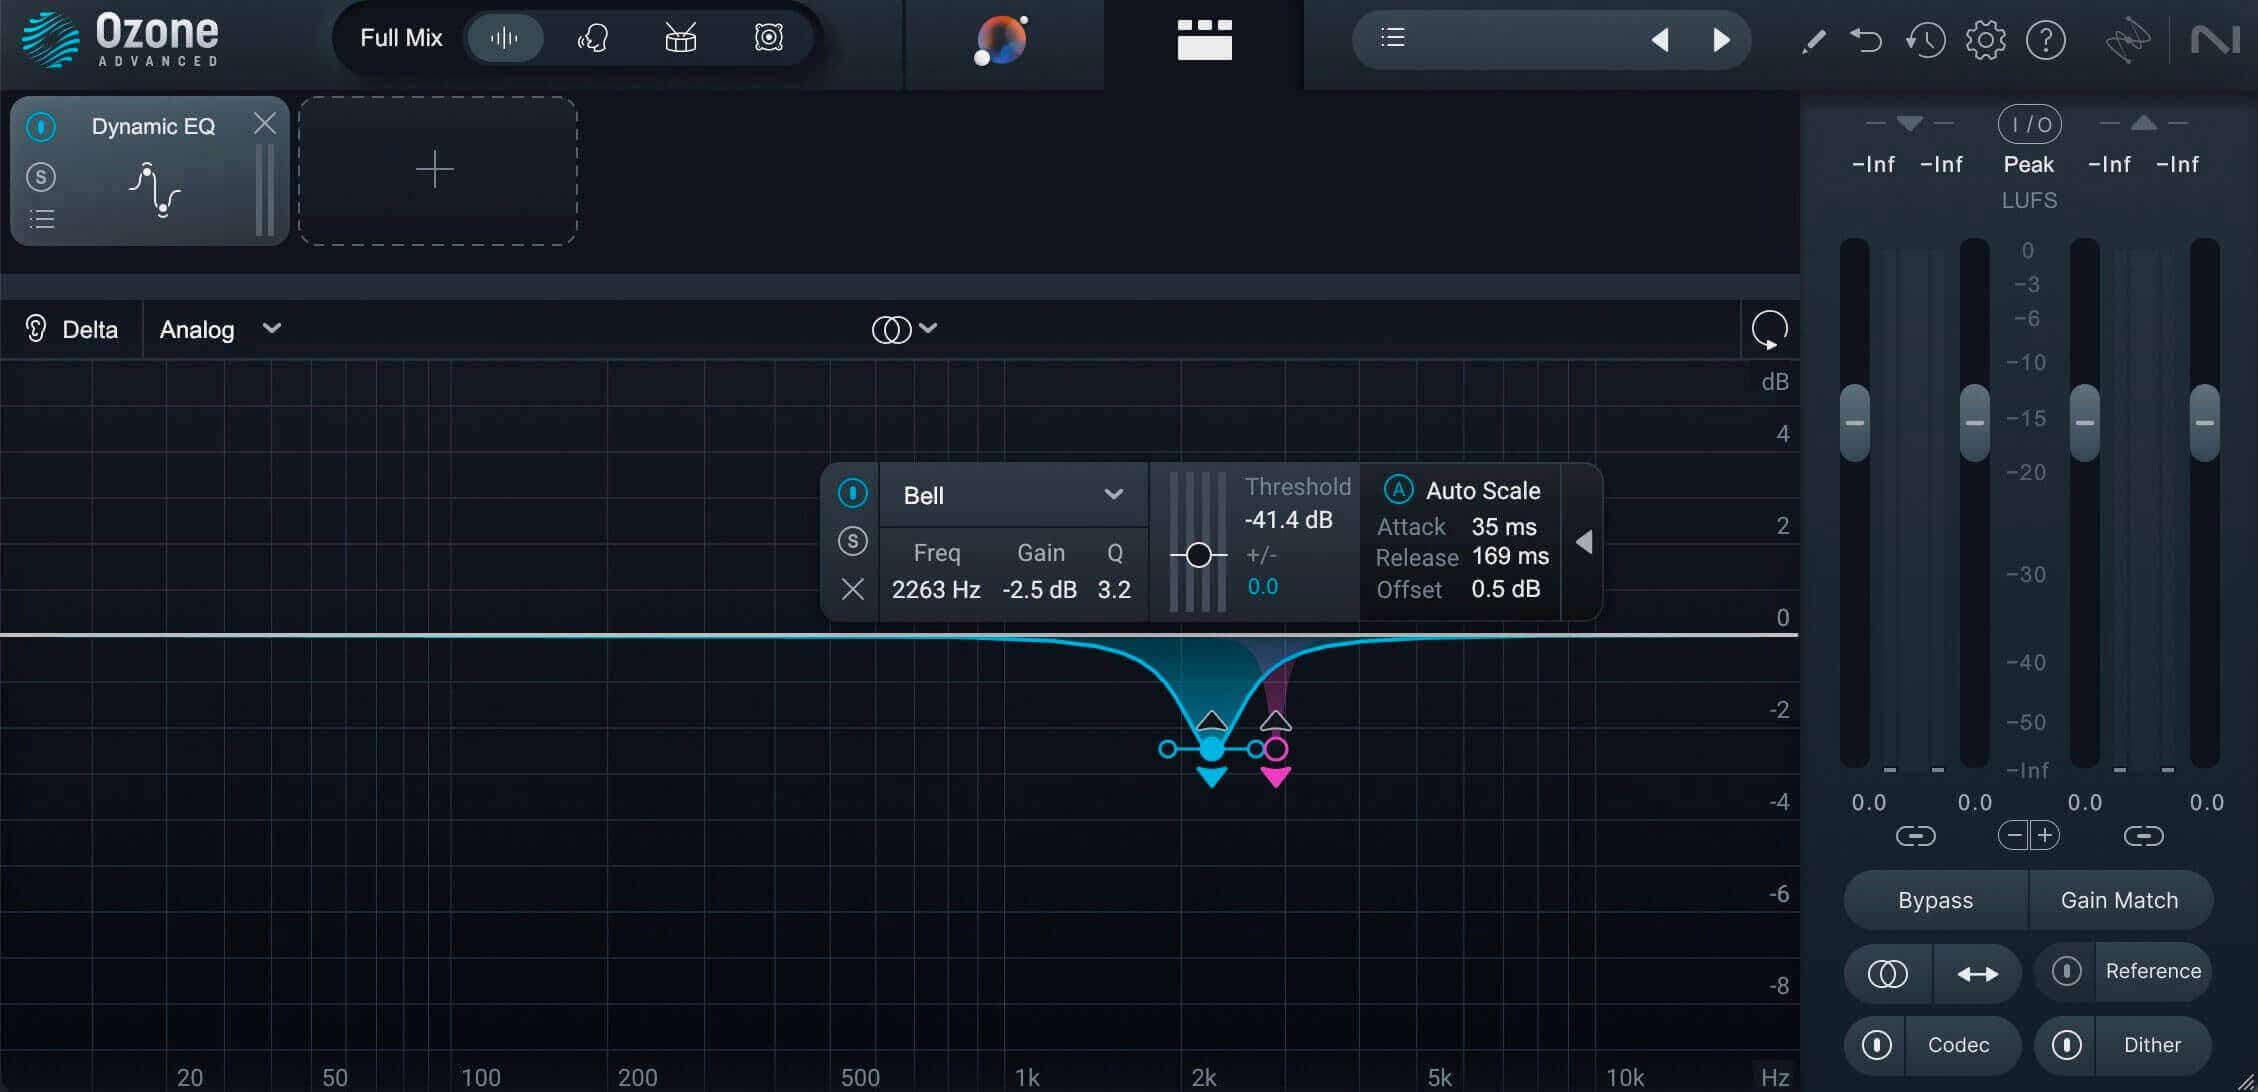This screenshot has width=2258, height=1092.
Task: Add a new module with the plus slot
Action: pyautogui.click(x=437, y=171)
